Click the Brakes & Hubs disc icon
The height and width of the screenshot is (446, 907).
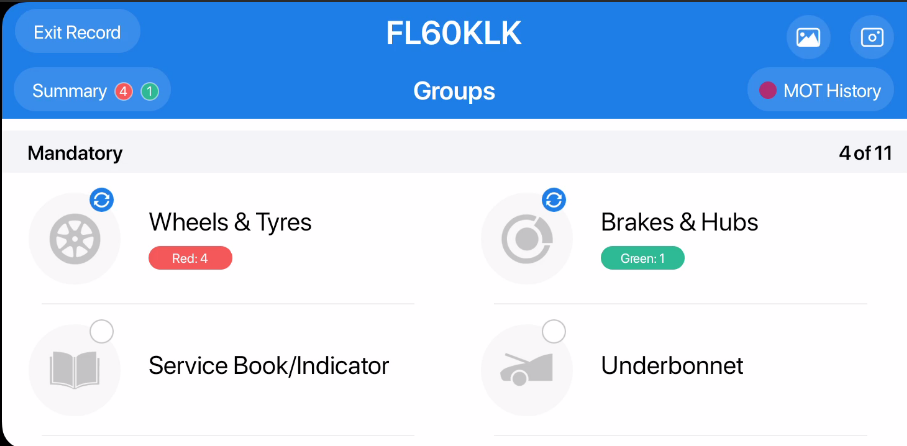(527, 238)
